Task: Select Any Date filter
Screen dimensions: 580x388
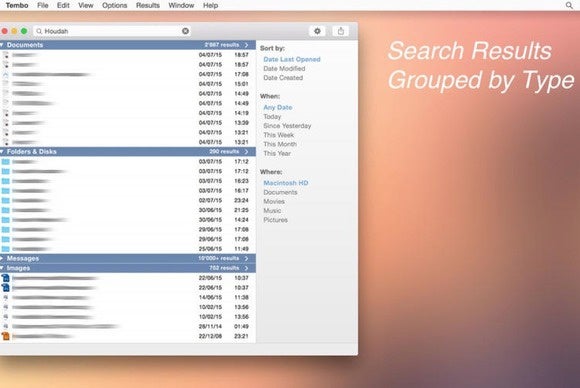Action: click(x=277, y=107)
